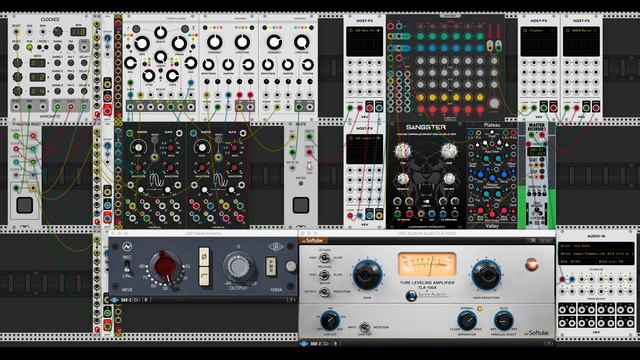The image size is (640, 360).
Task: Click the START button on Master Recorder
Action: (542, 160)
